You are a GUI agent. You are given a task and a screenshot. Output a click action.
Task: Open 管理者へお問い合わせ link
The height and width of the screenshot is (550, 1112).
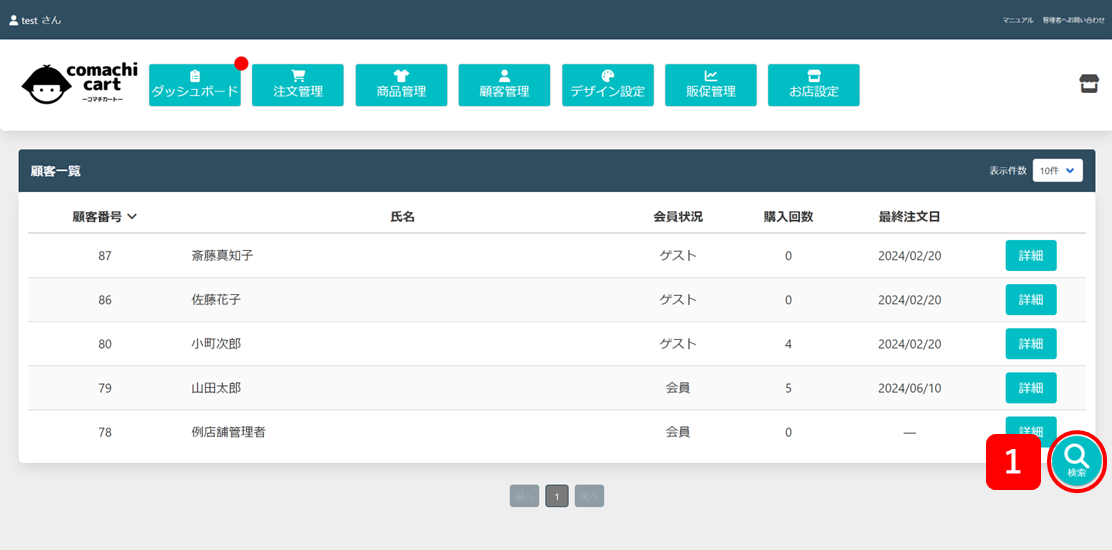(1073, 21)
